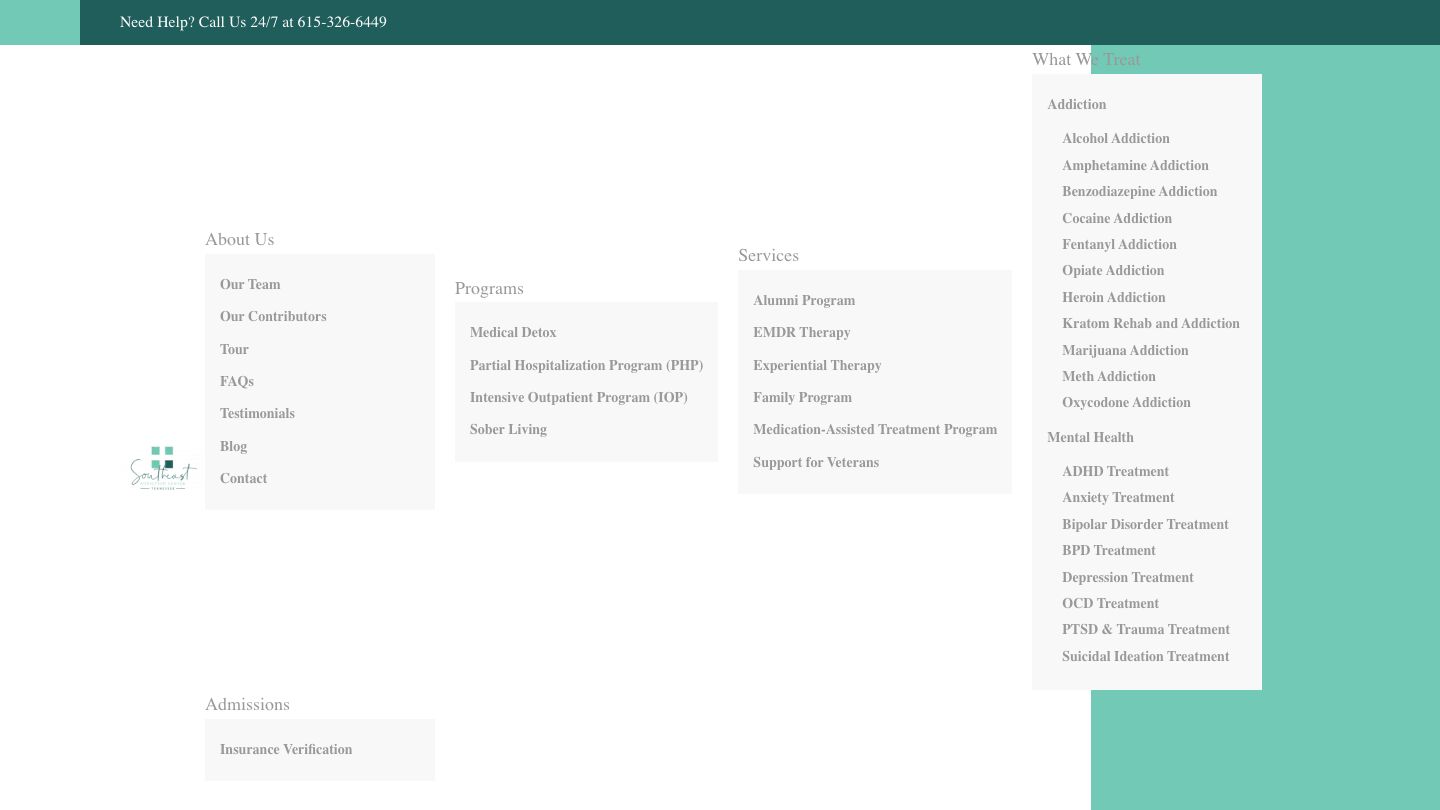The width and height of the screenshot is (1440, 810).
Task: Open the Programs menu heading
Action: 489,288
